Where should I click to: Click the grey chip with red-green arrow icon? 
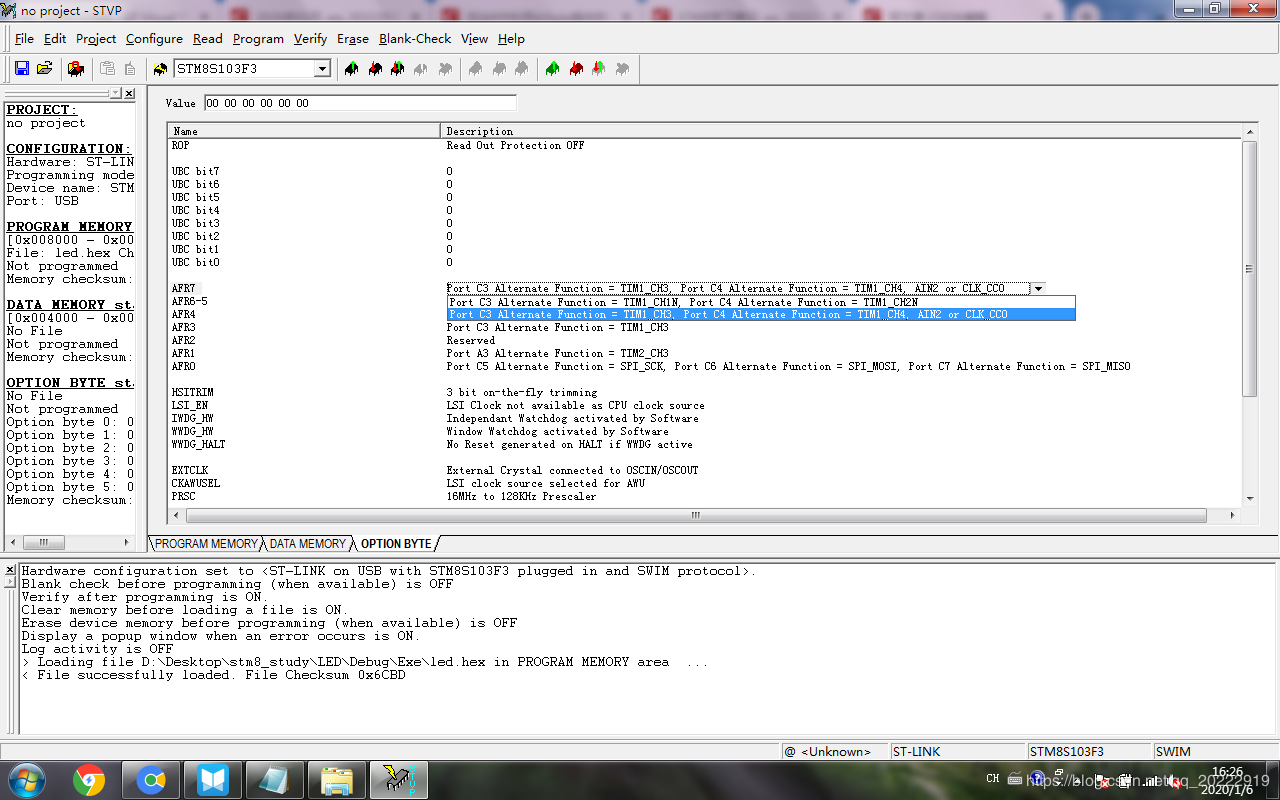(599, 69)
